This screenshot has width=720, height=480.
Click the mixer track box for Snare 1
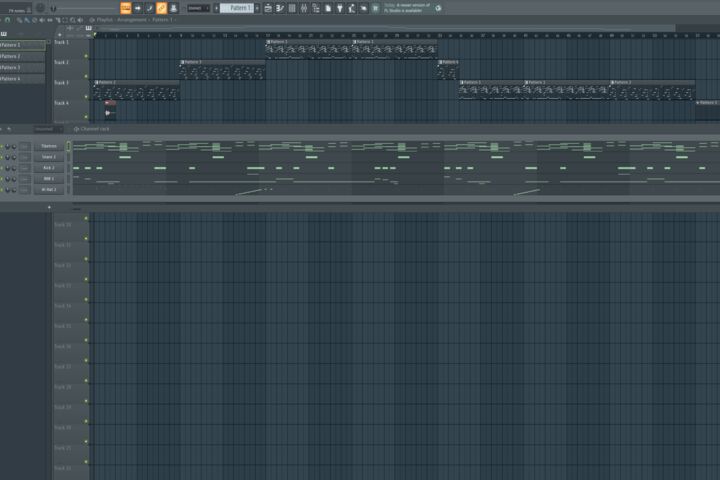pyautogui.click(x=25, y=157)
